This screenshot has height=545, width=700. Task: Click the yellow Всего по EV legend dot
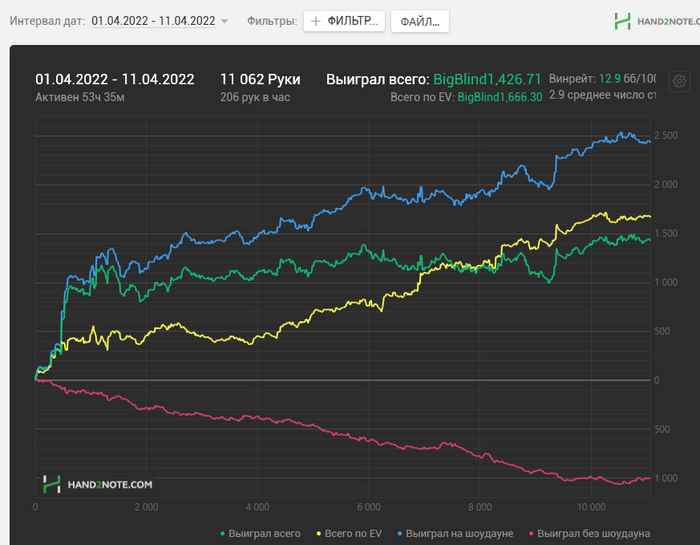pos(319,533)
